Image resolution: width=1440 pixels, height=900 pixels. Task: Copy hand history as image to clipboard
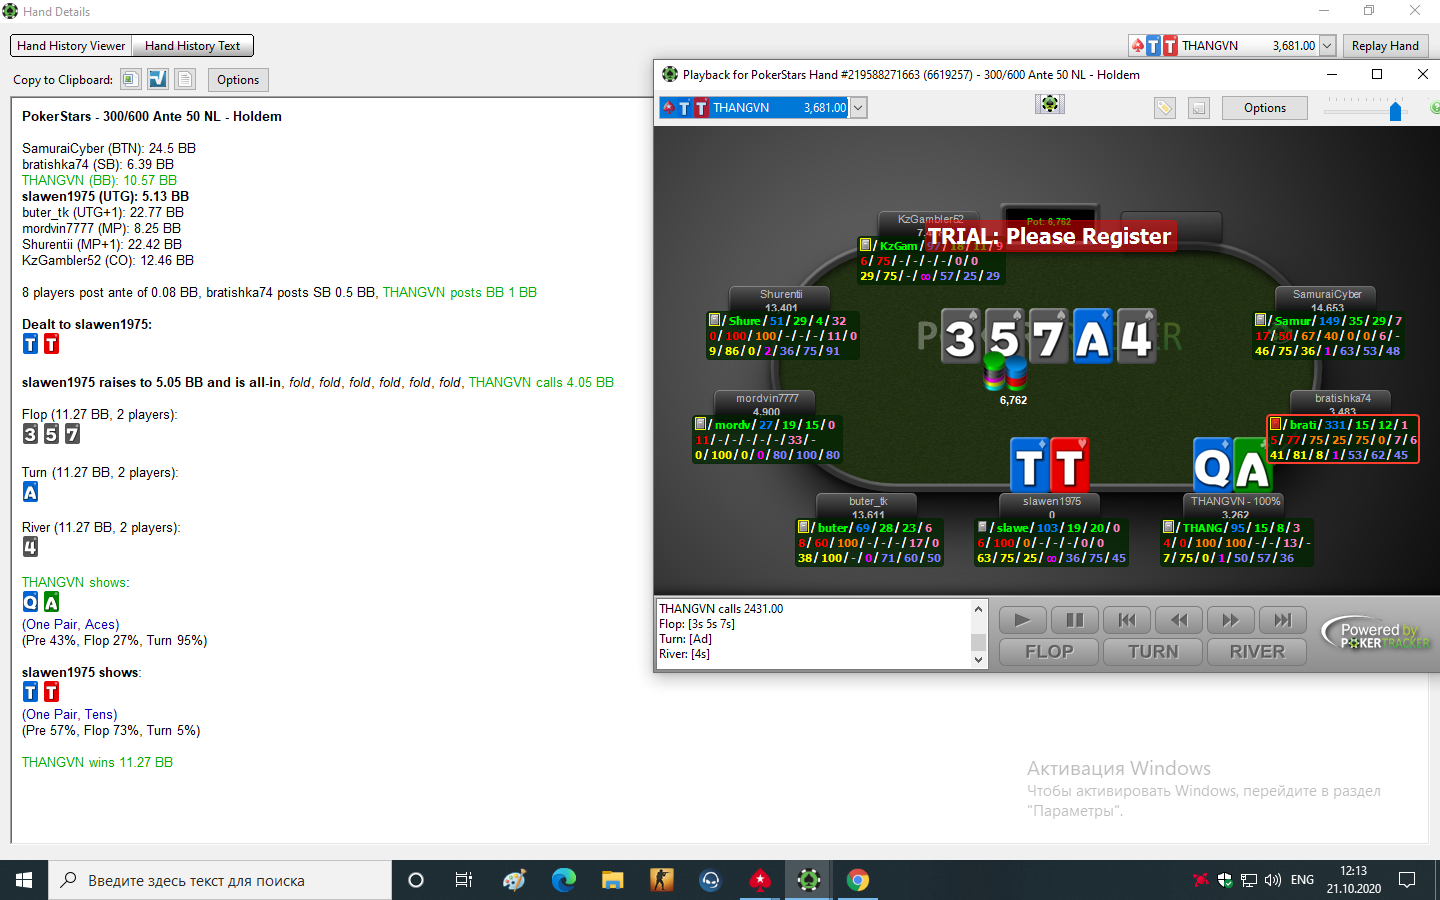pos(131,79)
